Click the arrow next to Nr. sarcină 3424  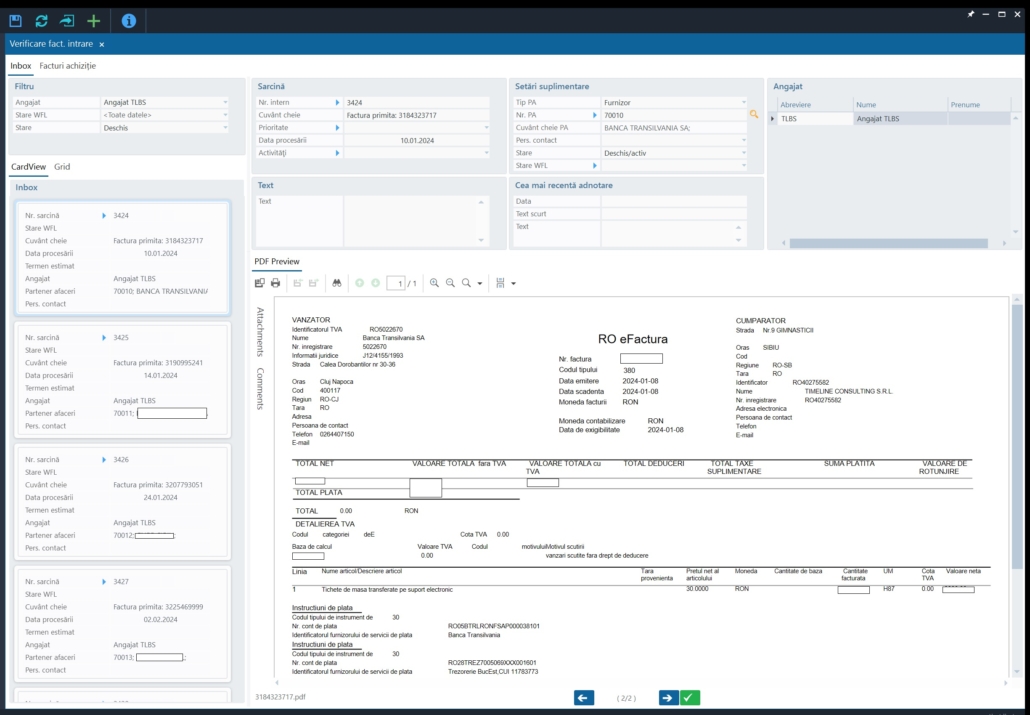[x=104, y=216]
